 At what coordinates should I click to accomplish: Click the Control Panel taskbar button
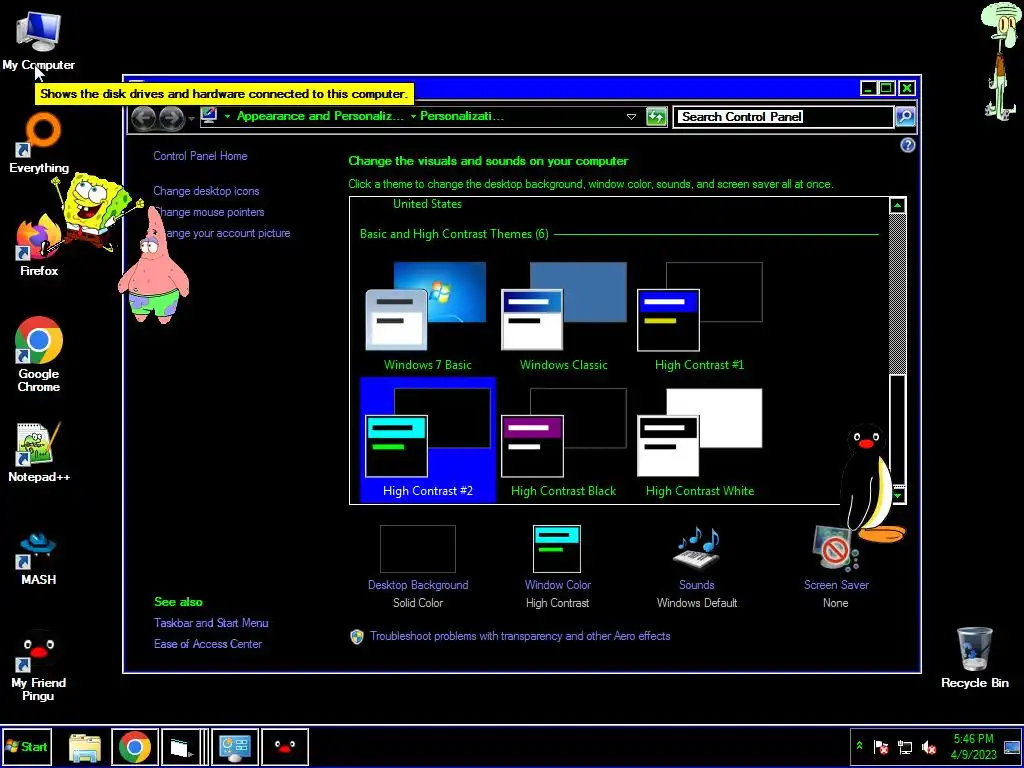234,747
